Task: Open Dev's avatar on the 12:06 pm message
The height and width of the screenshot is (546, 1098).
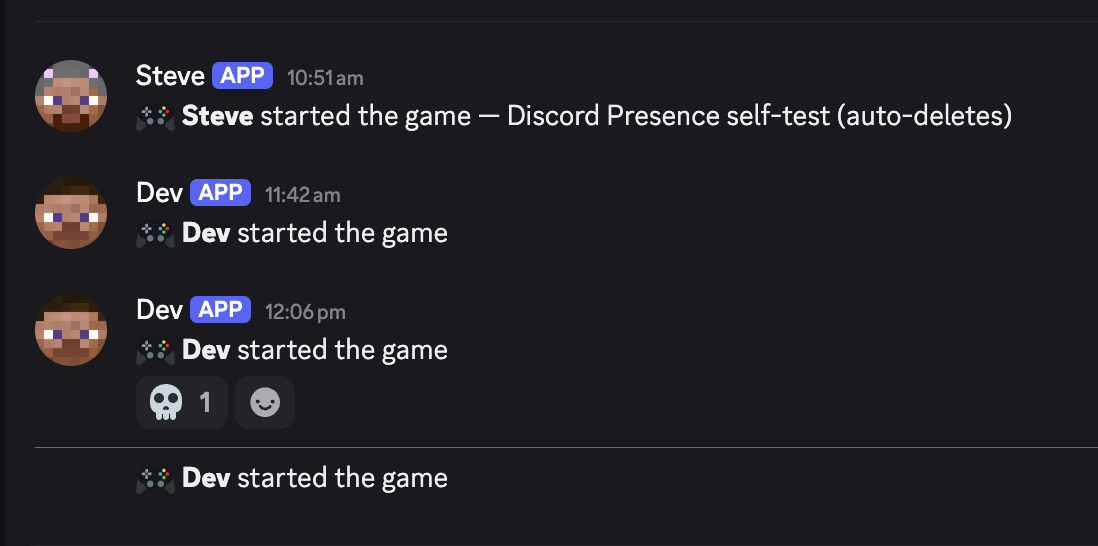Action: [x=71, y=330]
